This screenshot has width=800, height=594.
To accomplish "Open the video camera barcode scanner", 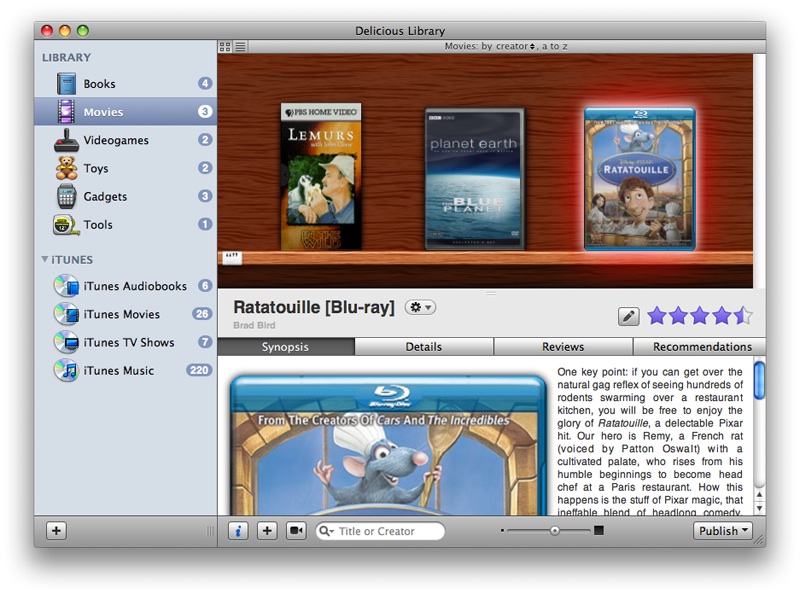I will [296, 531].
